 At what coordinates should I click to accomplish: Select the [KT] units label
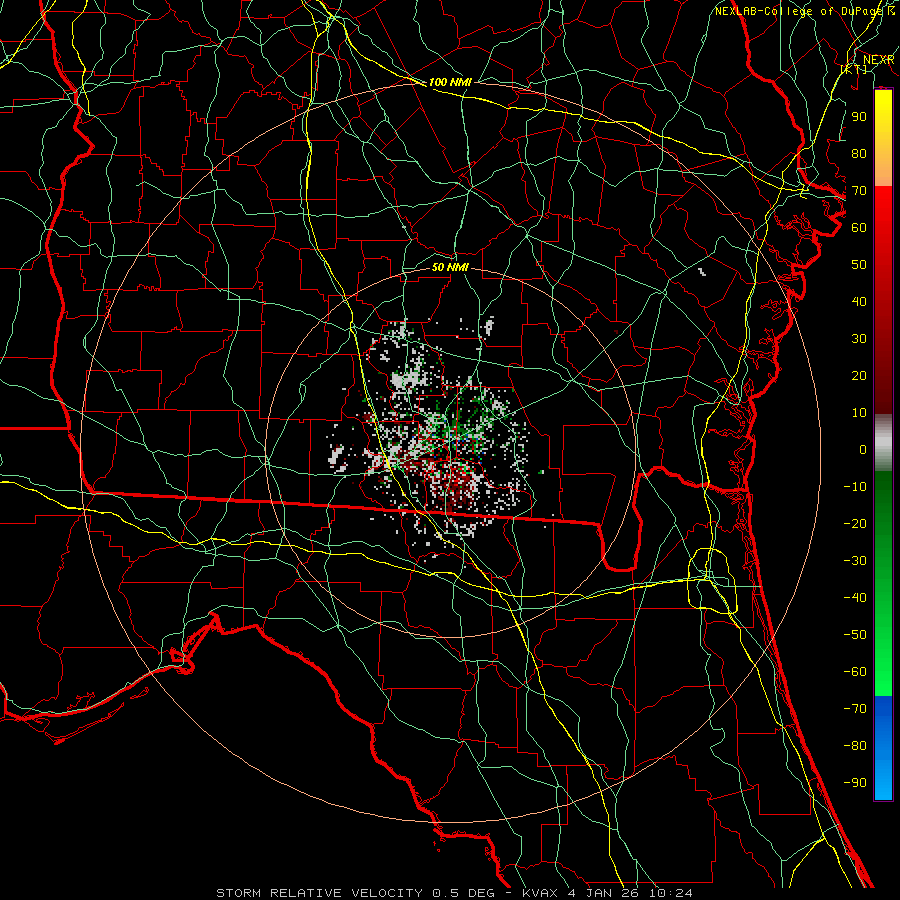click(854, 69)
